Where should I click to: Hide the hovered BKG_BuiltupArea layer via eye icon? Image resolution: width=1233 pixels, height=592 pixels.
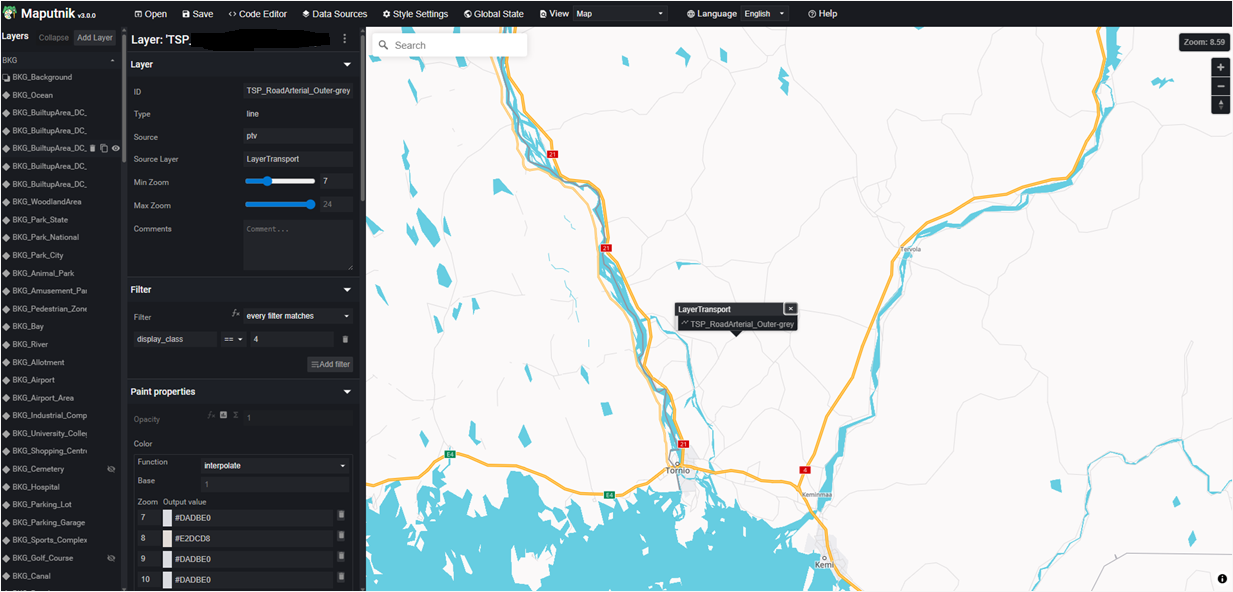point(116,148)
